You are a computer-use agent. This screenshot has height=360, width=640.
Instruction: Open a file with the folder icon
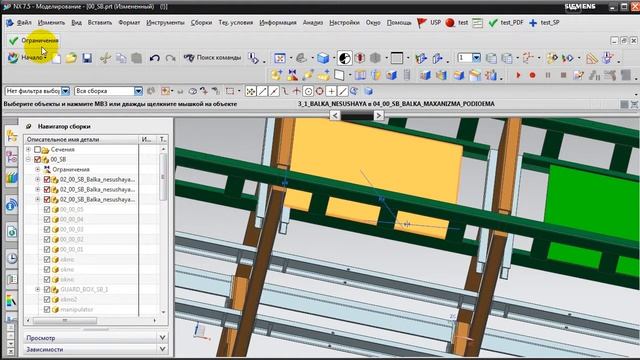click(x=71, y=58)
